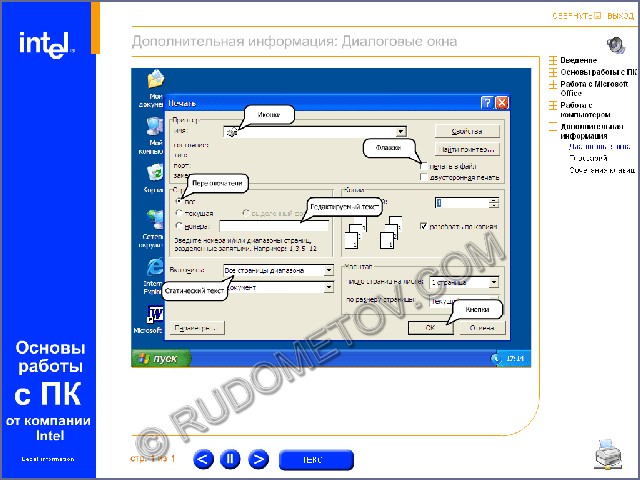This screenshot has width=640, height=480.
Task: Uncheck разобрать по копиям checkbox
Action: pyautogui.click(x=424, y=226)
